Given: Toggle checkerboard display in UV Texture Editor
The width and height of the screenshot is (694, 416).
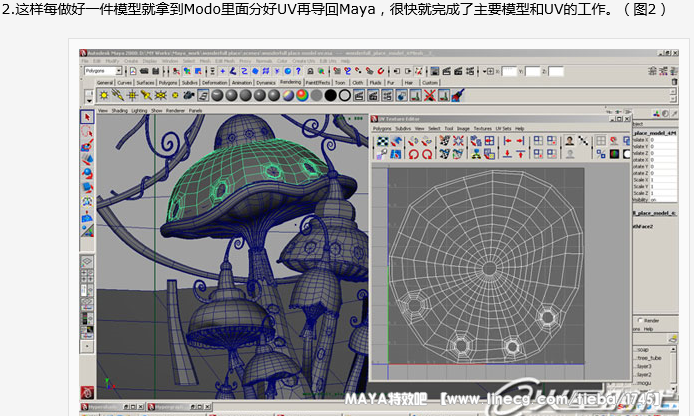Looking at the screenshot, I should pos(382,141).
